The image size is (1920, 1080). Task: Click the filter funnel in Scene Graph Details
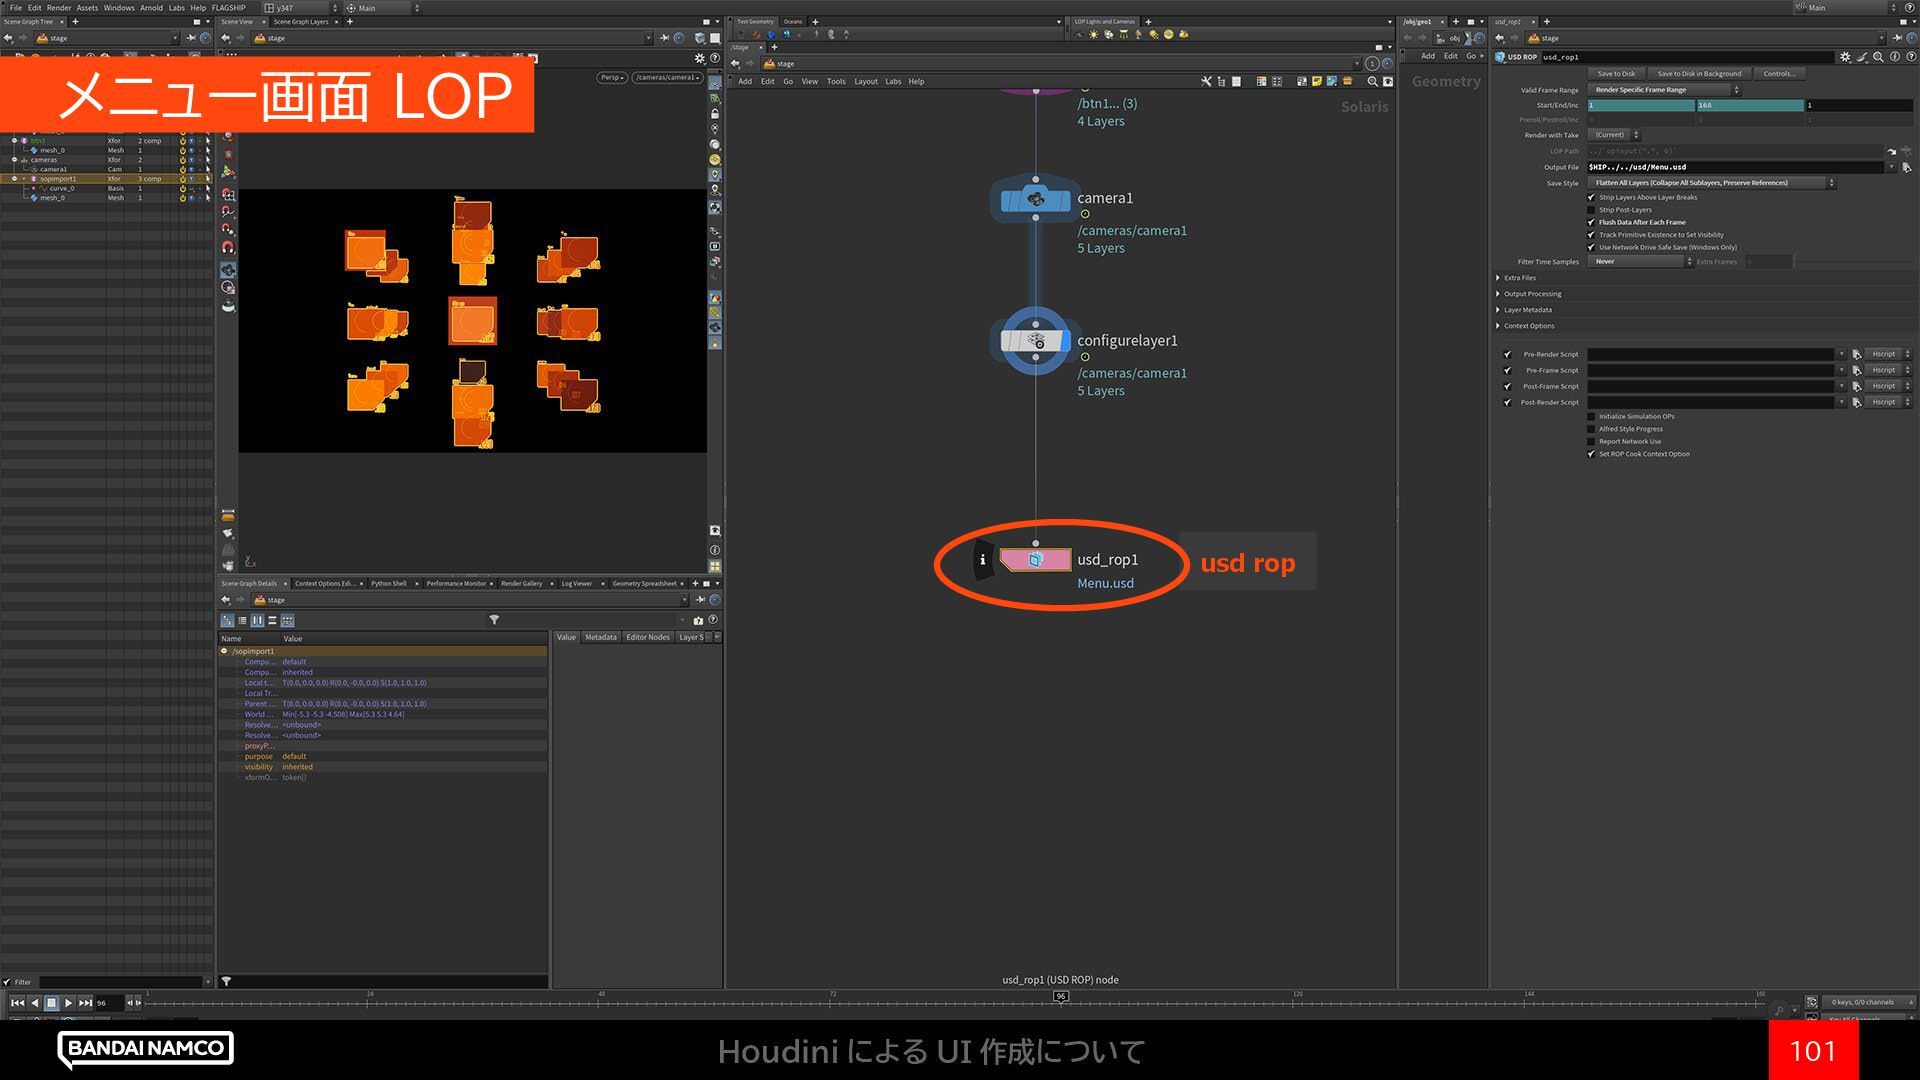click(x=494, y=620)
